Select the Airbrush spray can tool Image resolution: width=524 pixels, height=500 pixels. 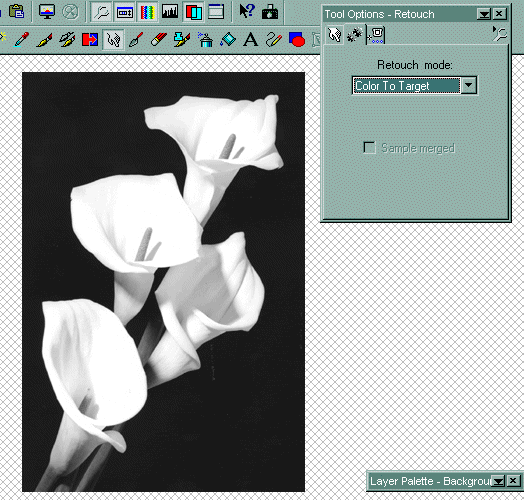[x=205, y=39]
